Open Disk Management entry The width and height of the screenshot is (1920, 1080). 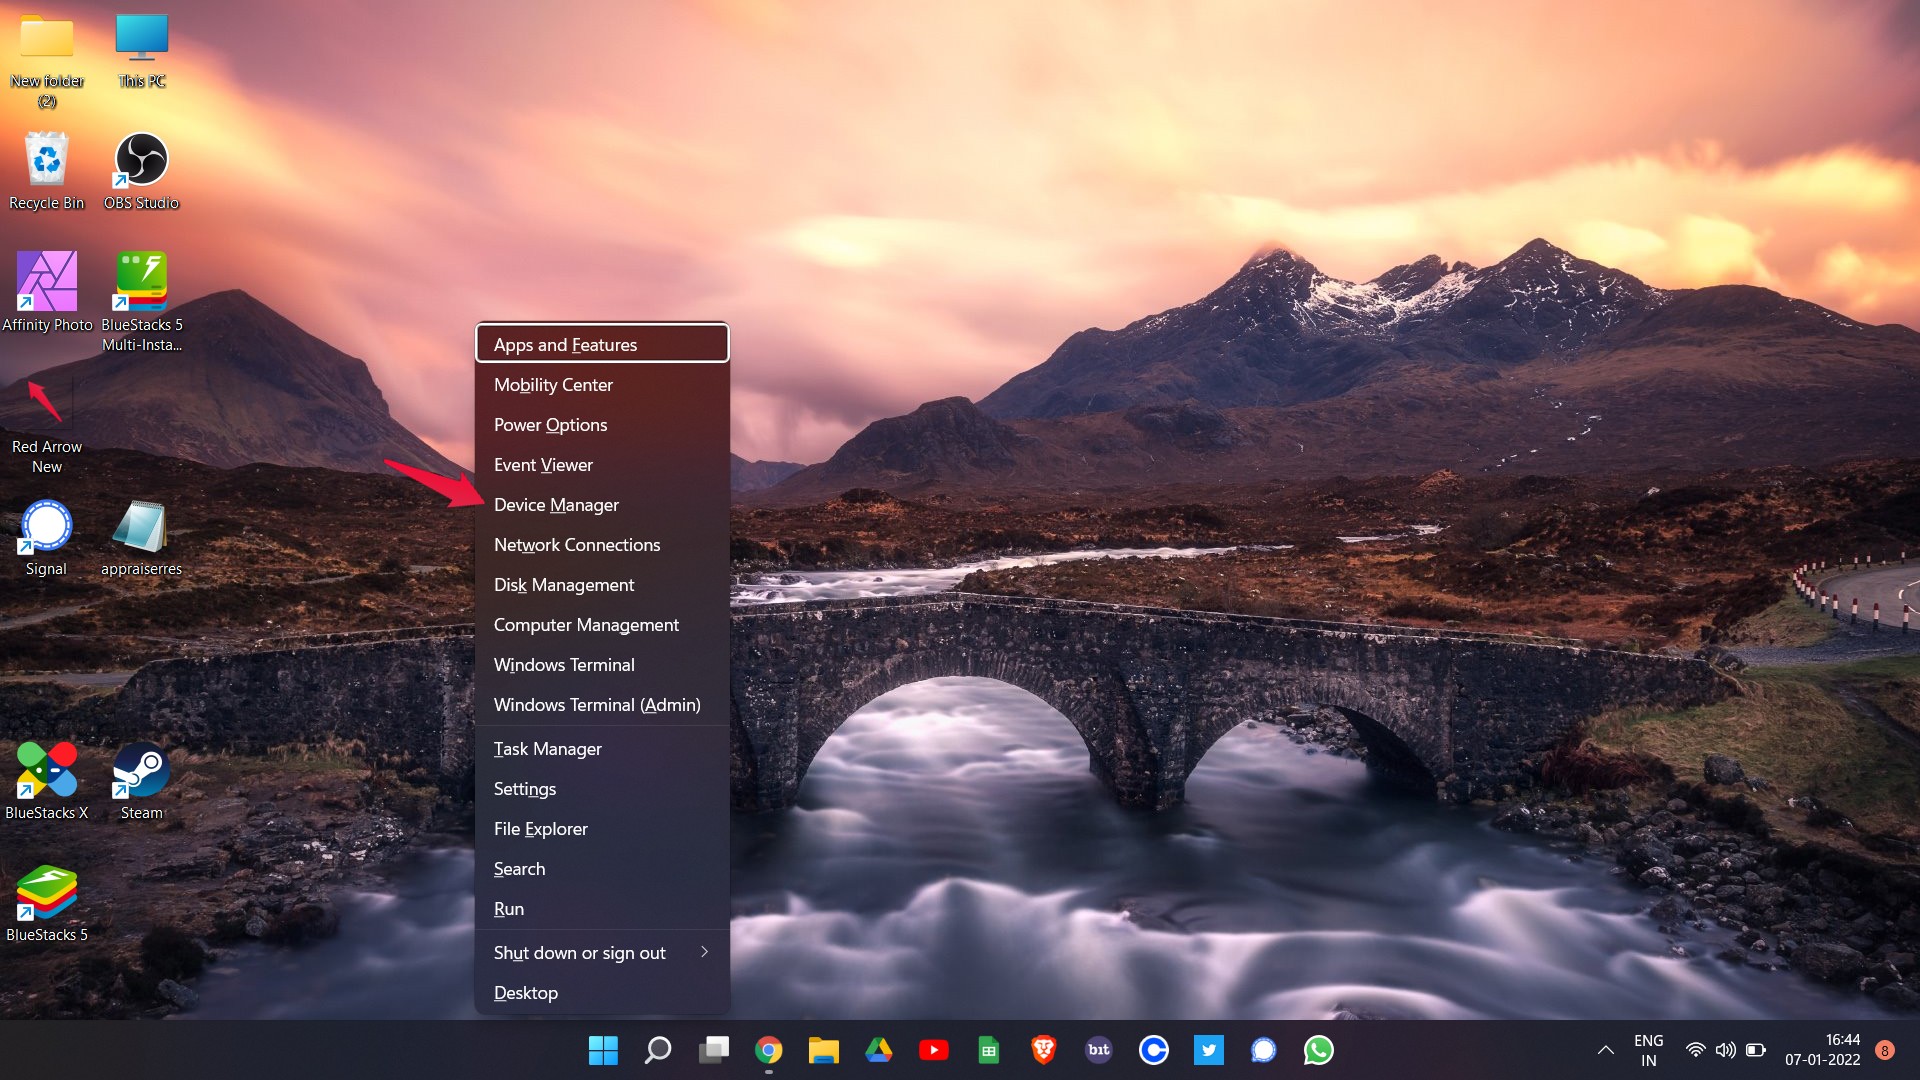(563, 585)
